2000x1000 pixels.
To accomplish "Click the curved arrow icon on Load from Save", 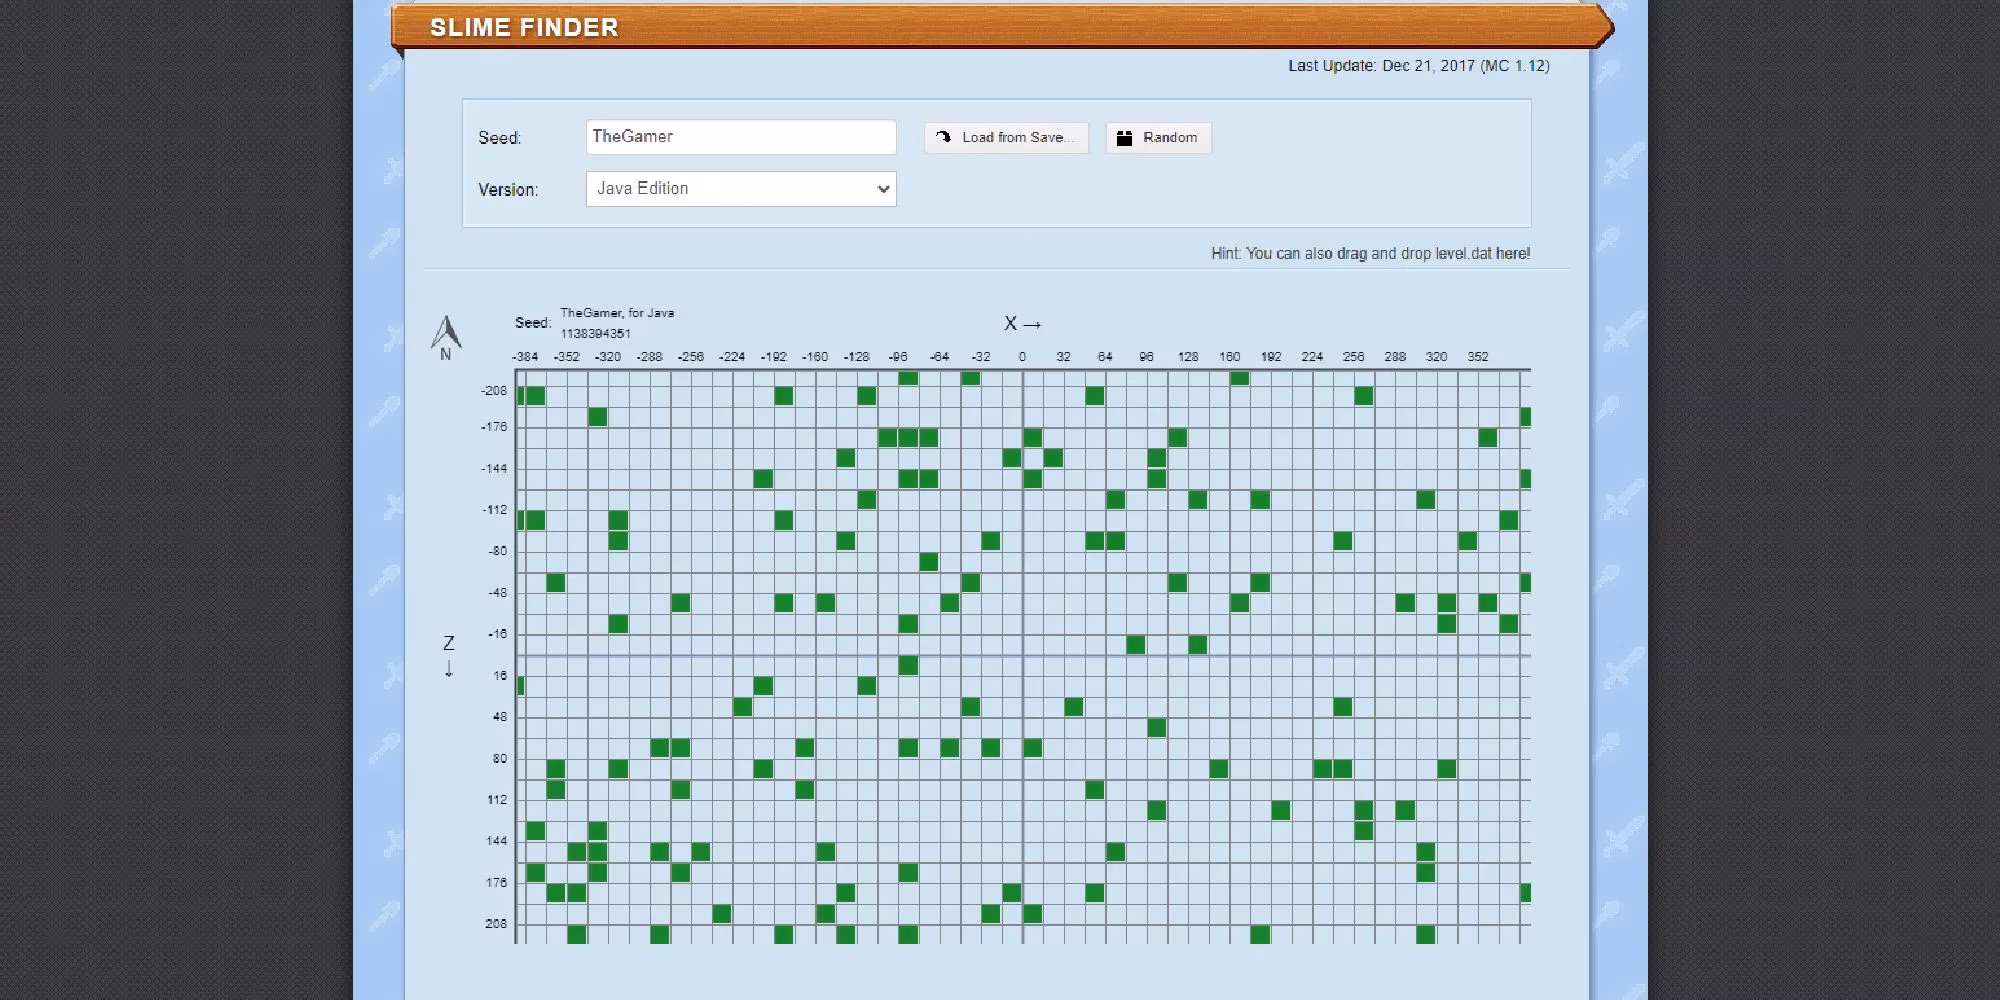I will point(943,138).
